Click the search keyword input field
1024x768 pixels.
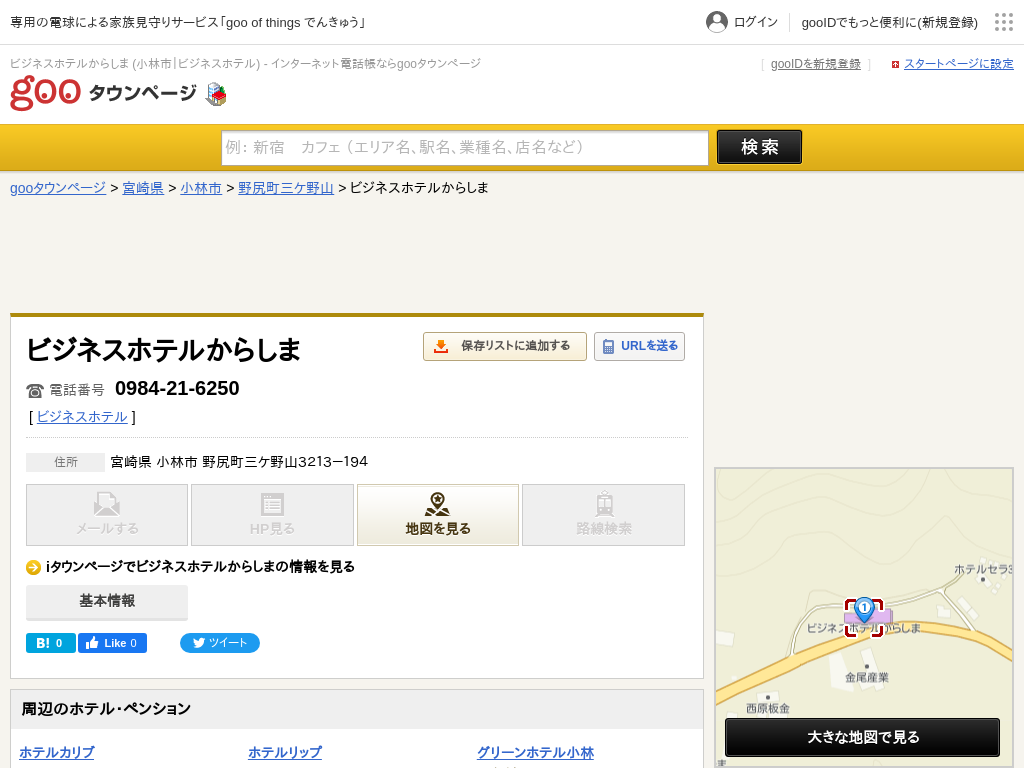coord(464,147)
